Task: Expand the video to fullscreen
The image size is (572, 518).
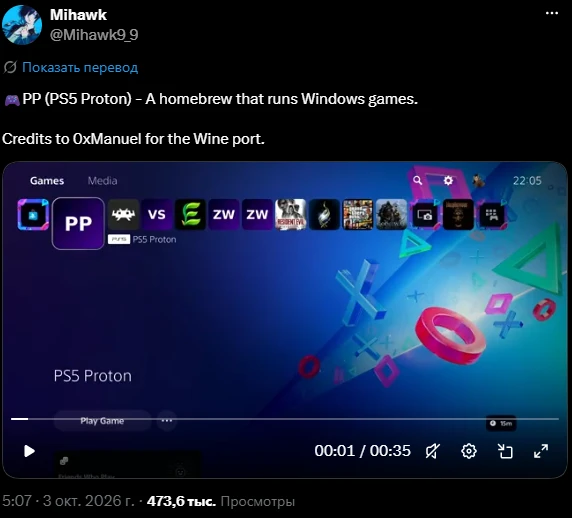Action: click(541, 451)
